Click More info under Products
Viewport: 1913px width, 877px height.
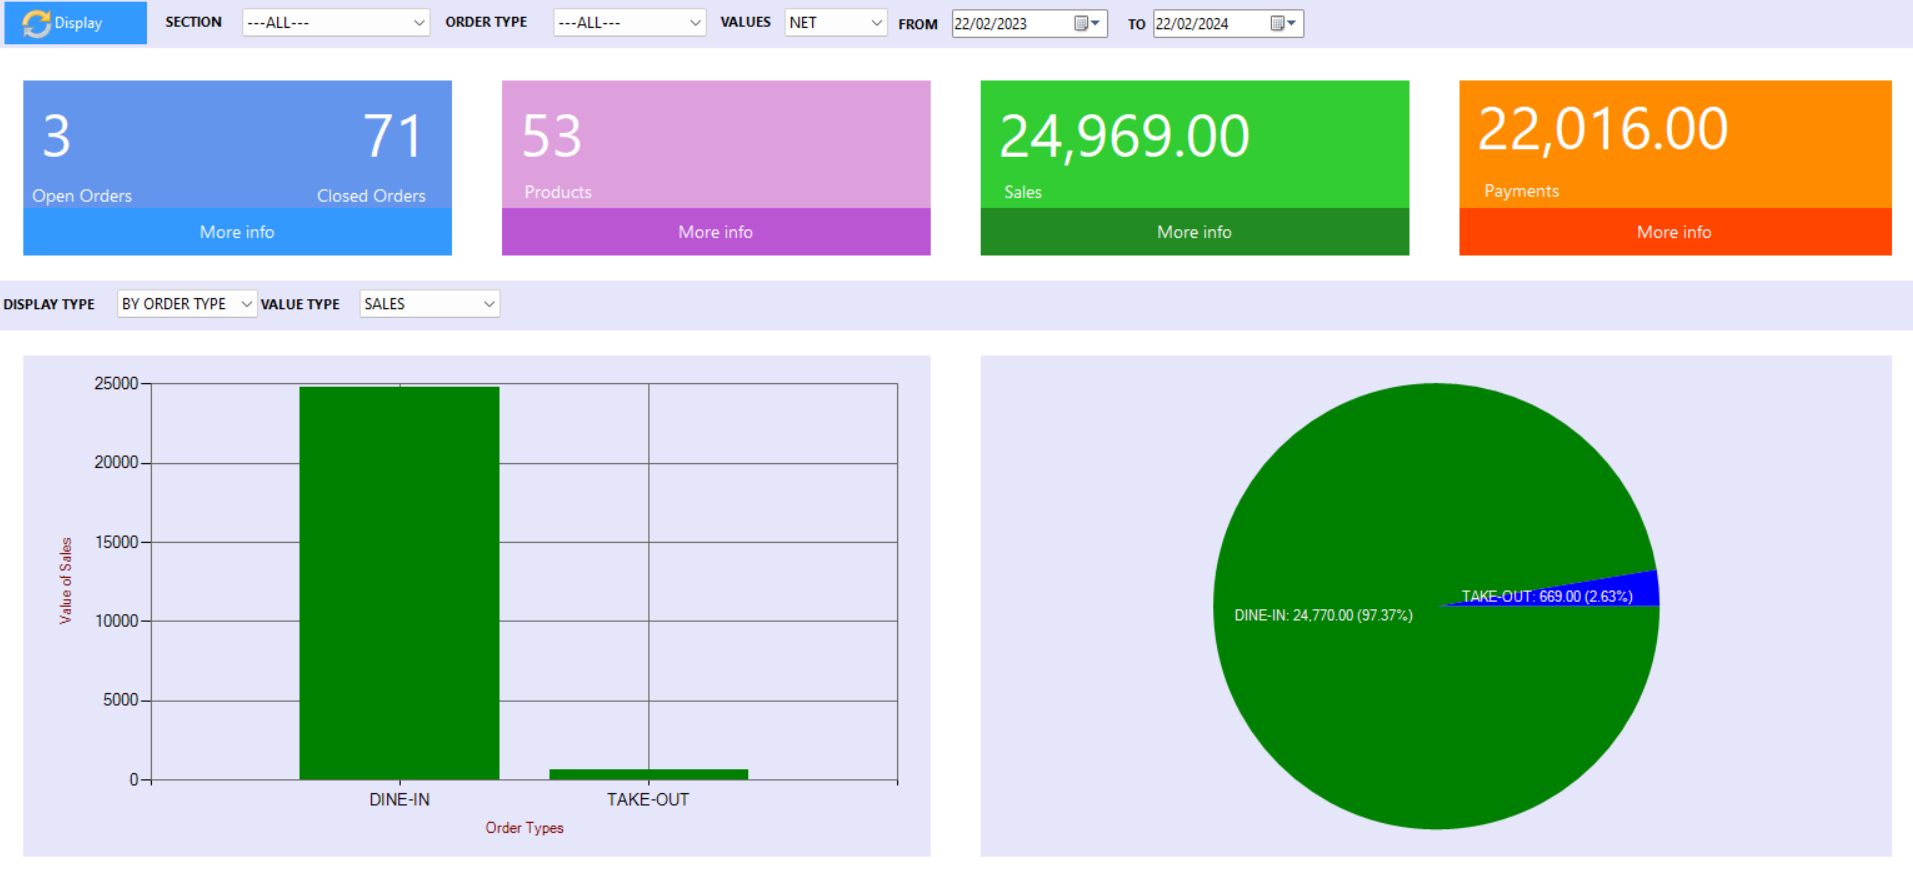(715, 232)
